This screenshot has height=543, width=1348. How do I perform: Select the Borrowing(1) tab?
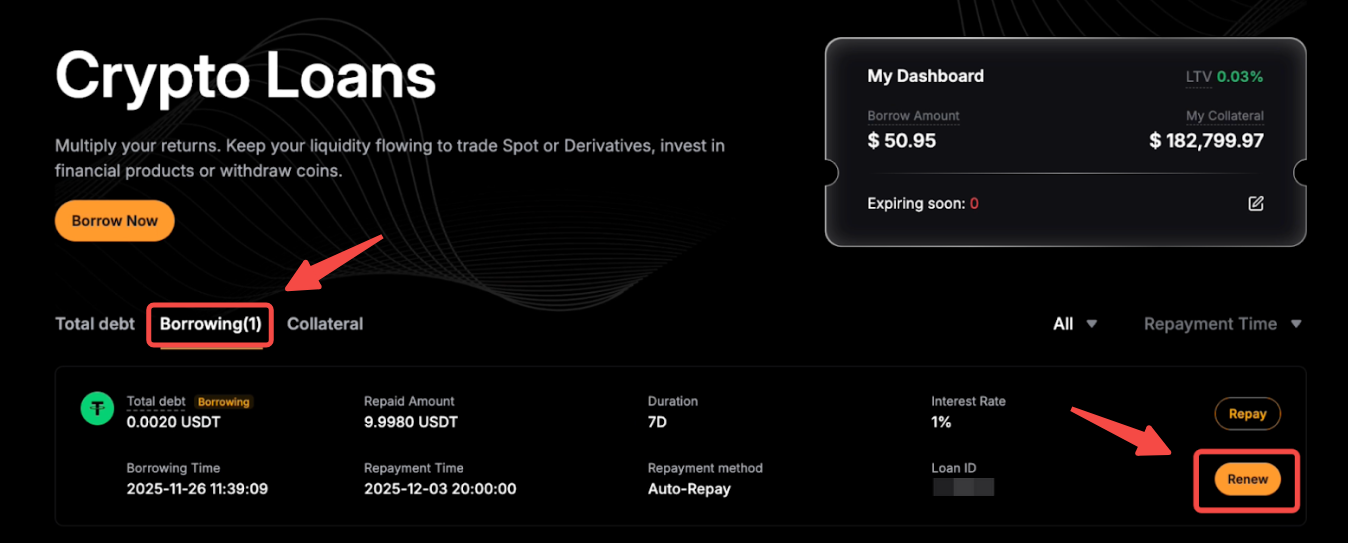[210, 324]
